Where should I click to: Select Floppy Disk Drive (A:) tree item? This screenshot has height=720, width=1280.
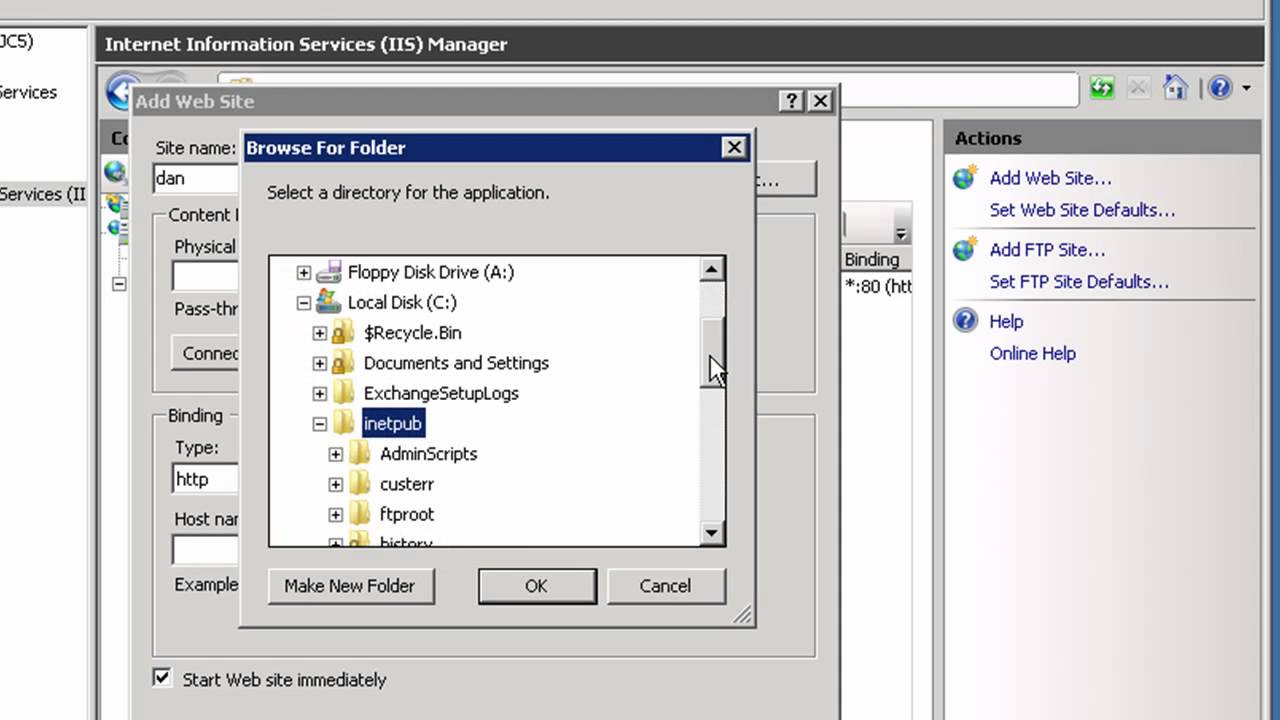click(431, 272)
